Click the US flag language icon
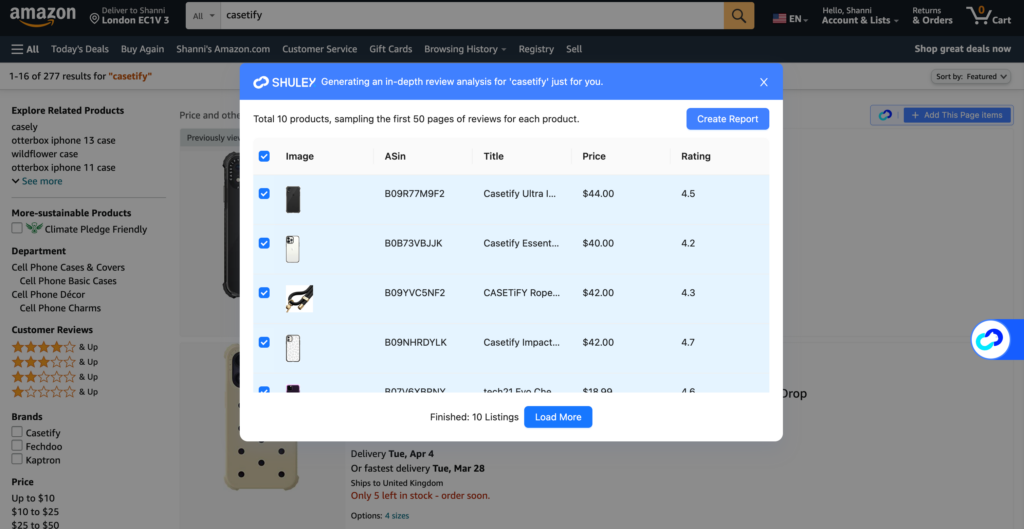 tap(779, 19)
